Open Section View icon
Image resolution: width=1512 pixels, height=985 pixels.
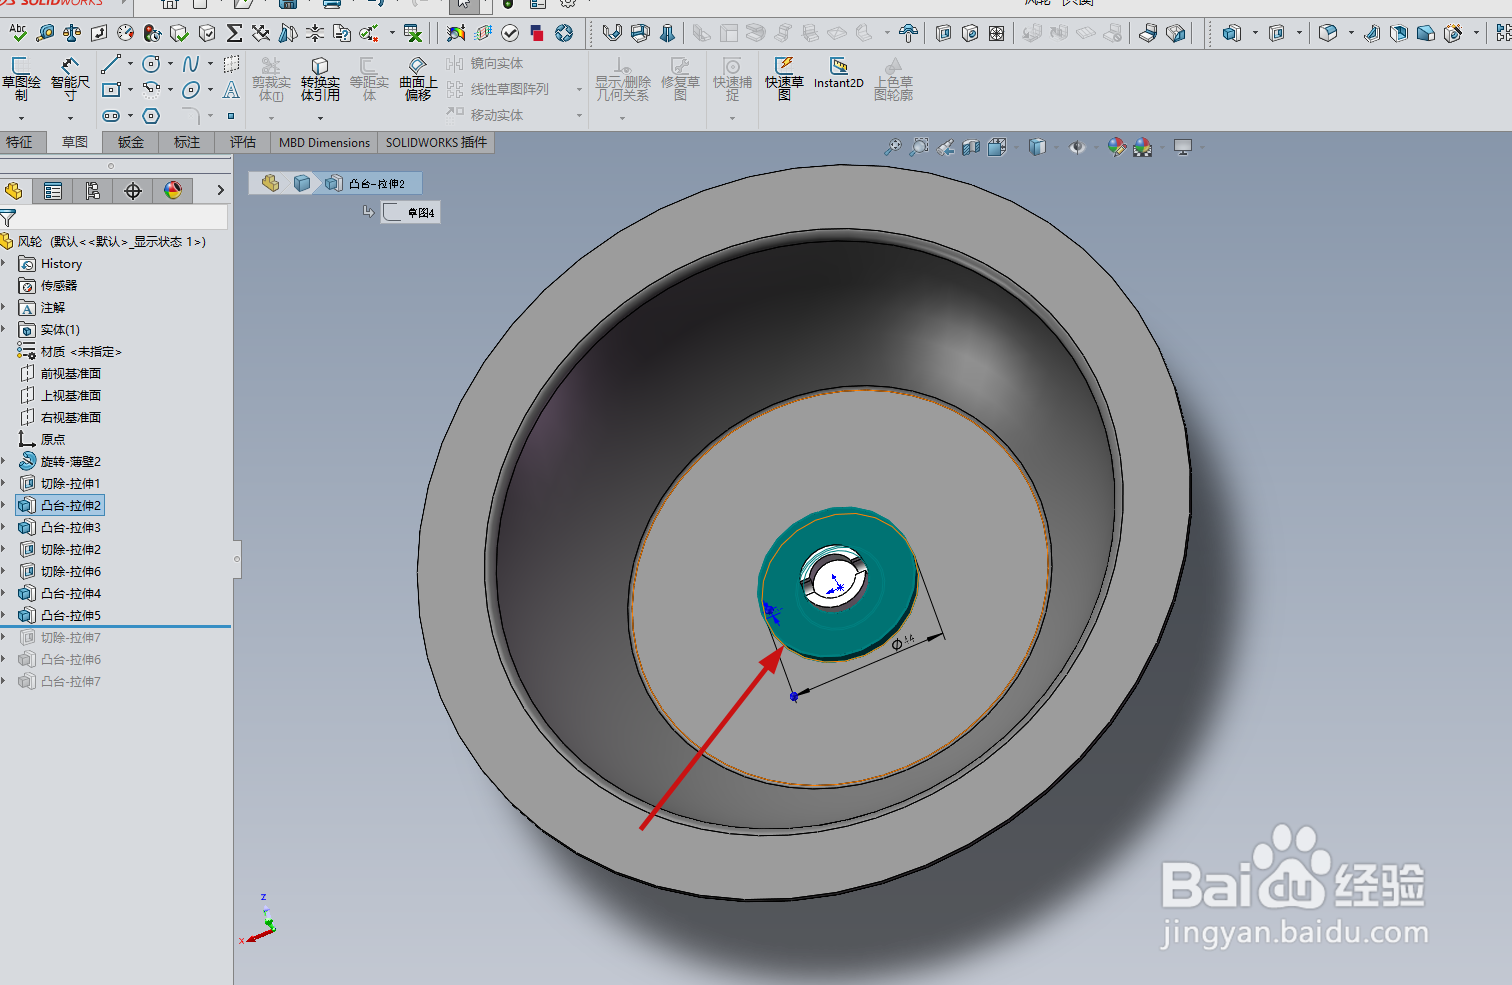coord(971,148)
